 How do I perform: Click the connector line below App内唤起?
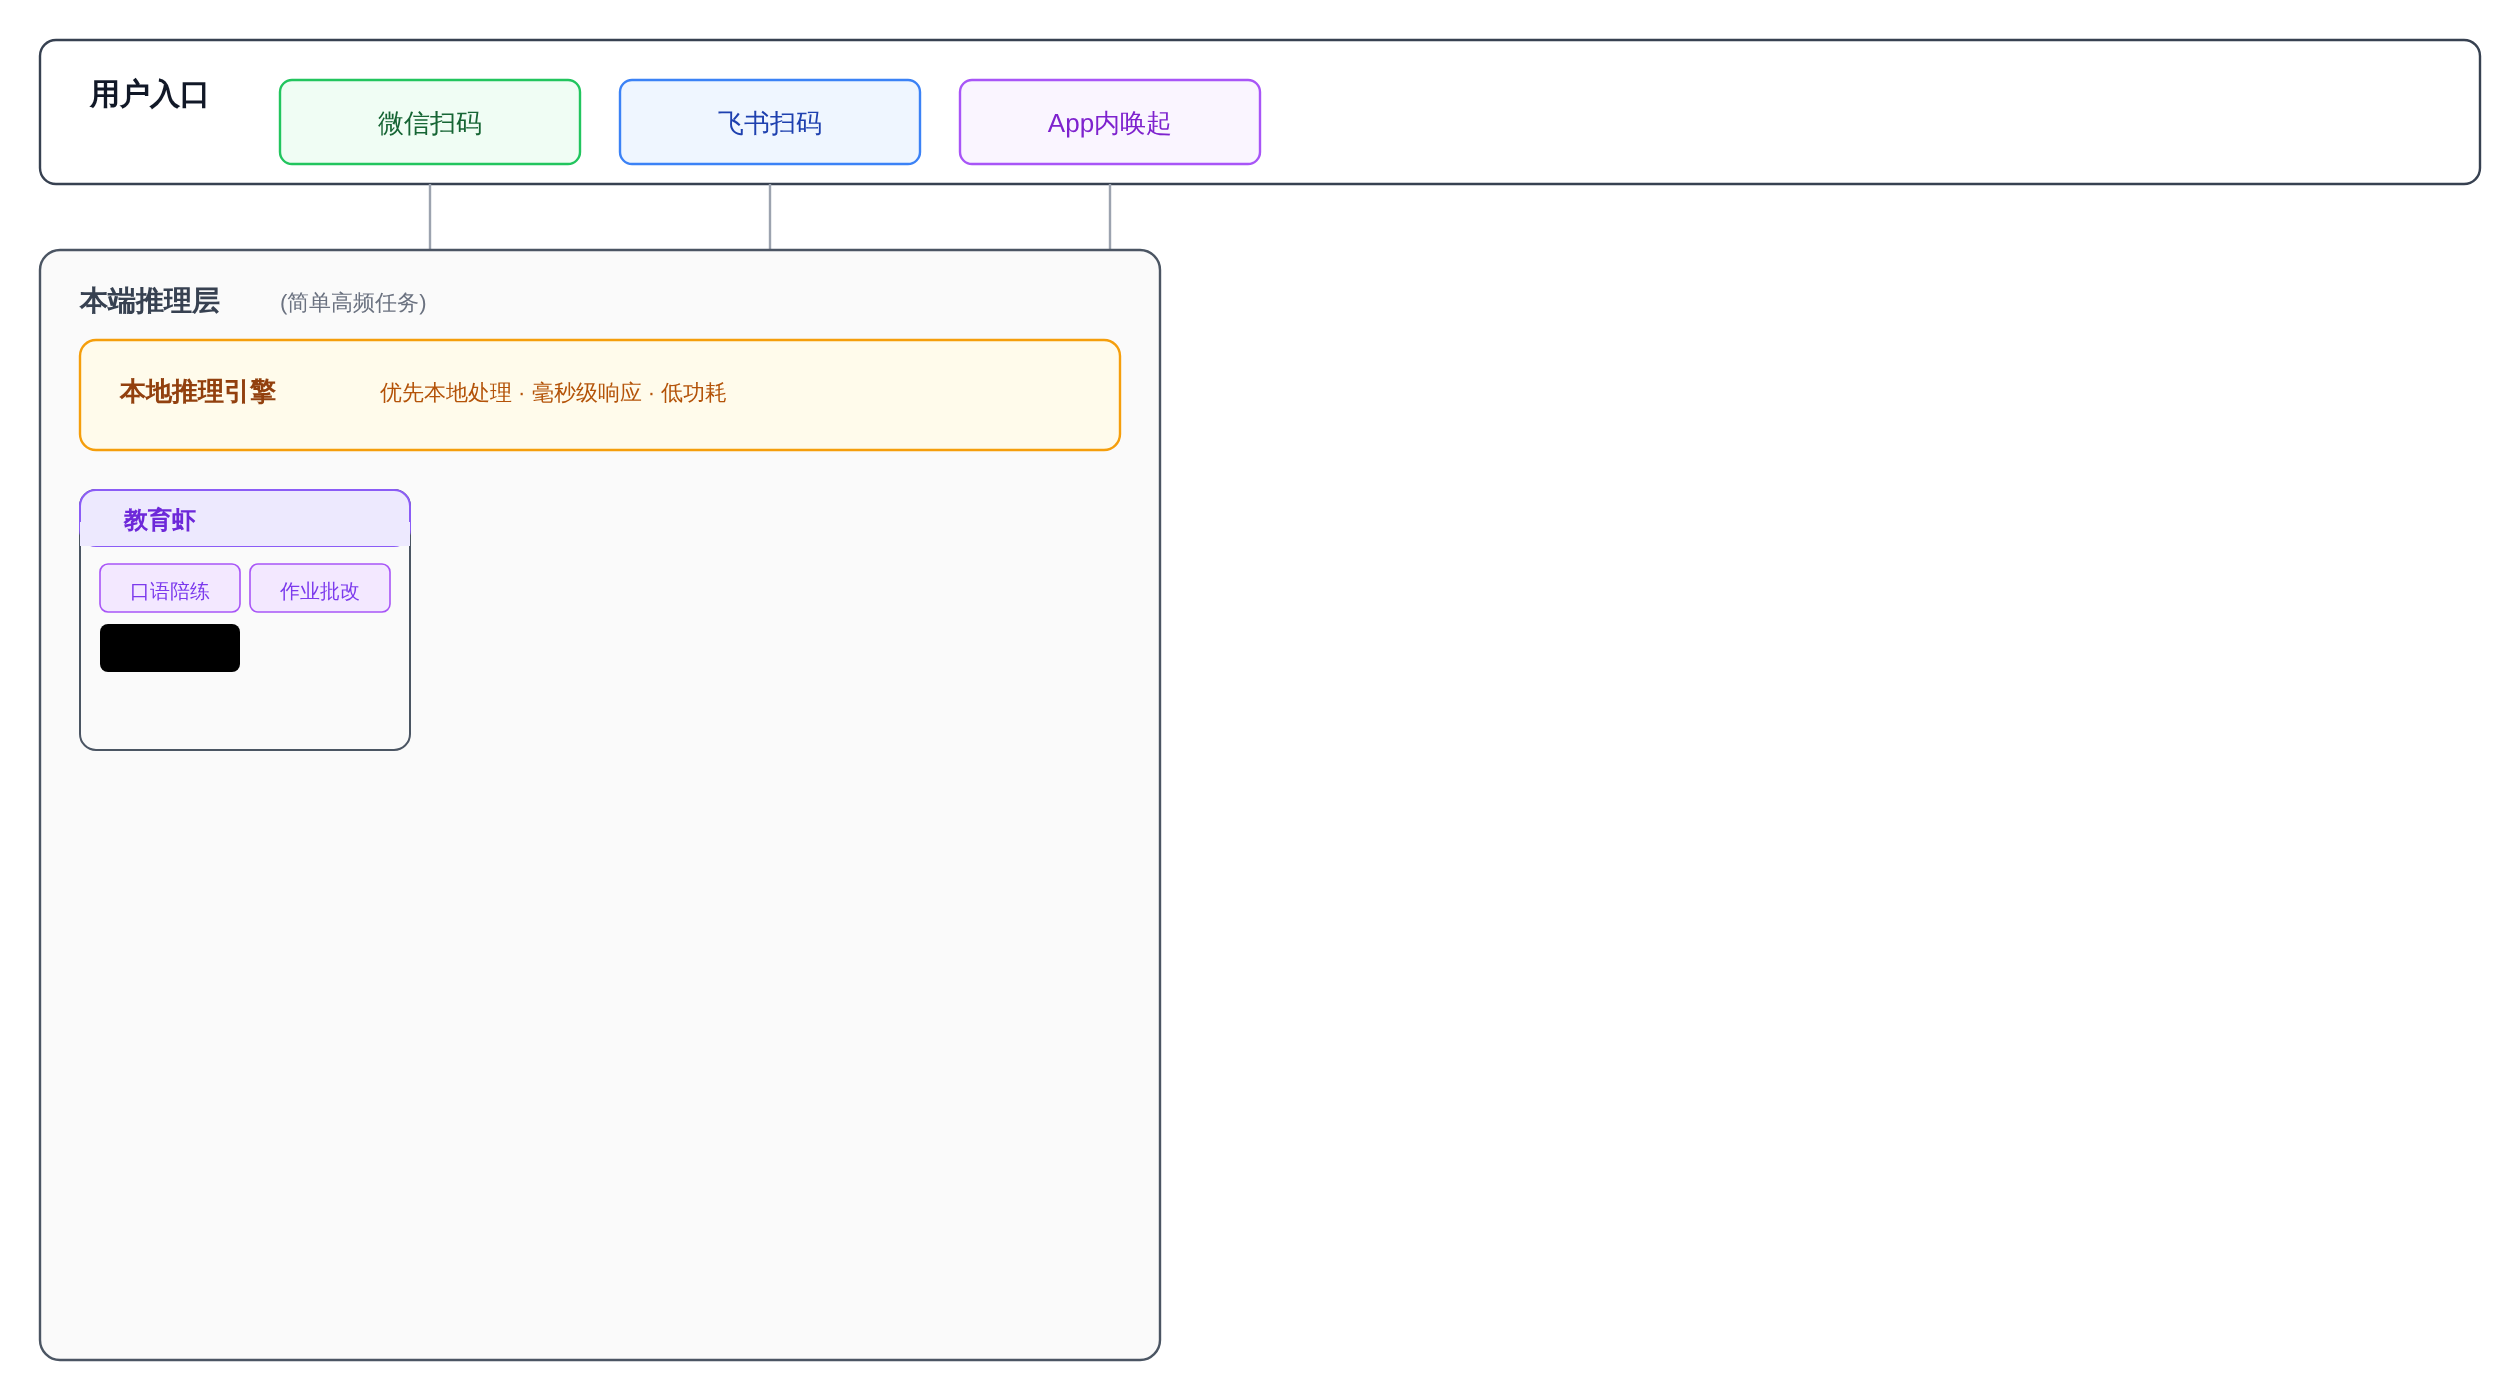(x=1110, y=216)
